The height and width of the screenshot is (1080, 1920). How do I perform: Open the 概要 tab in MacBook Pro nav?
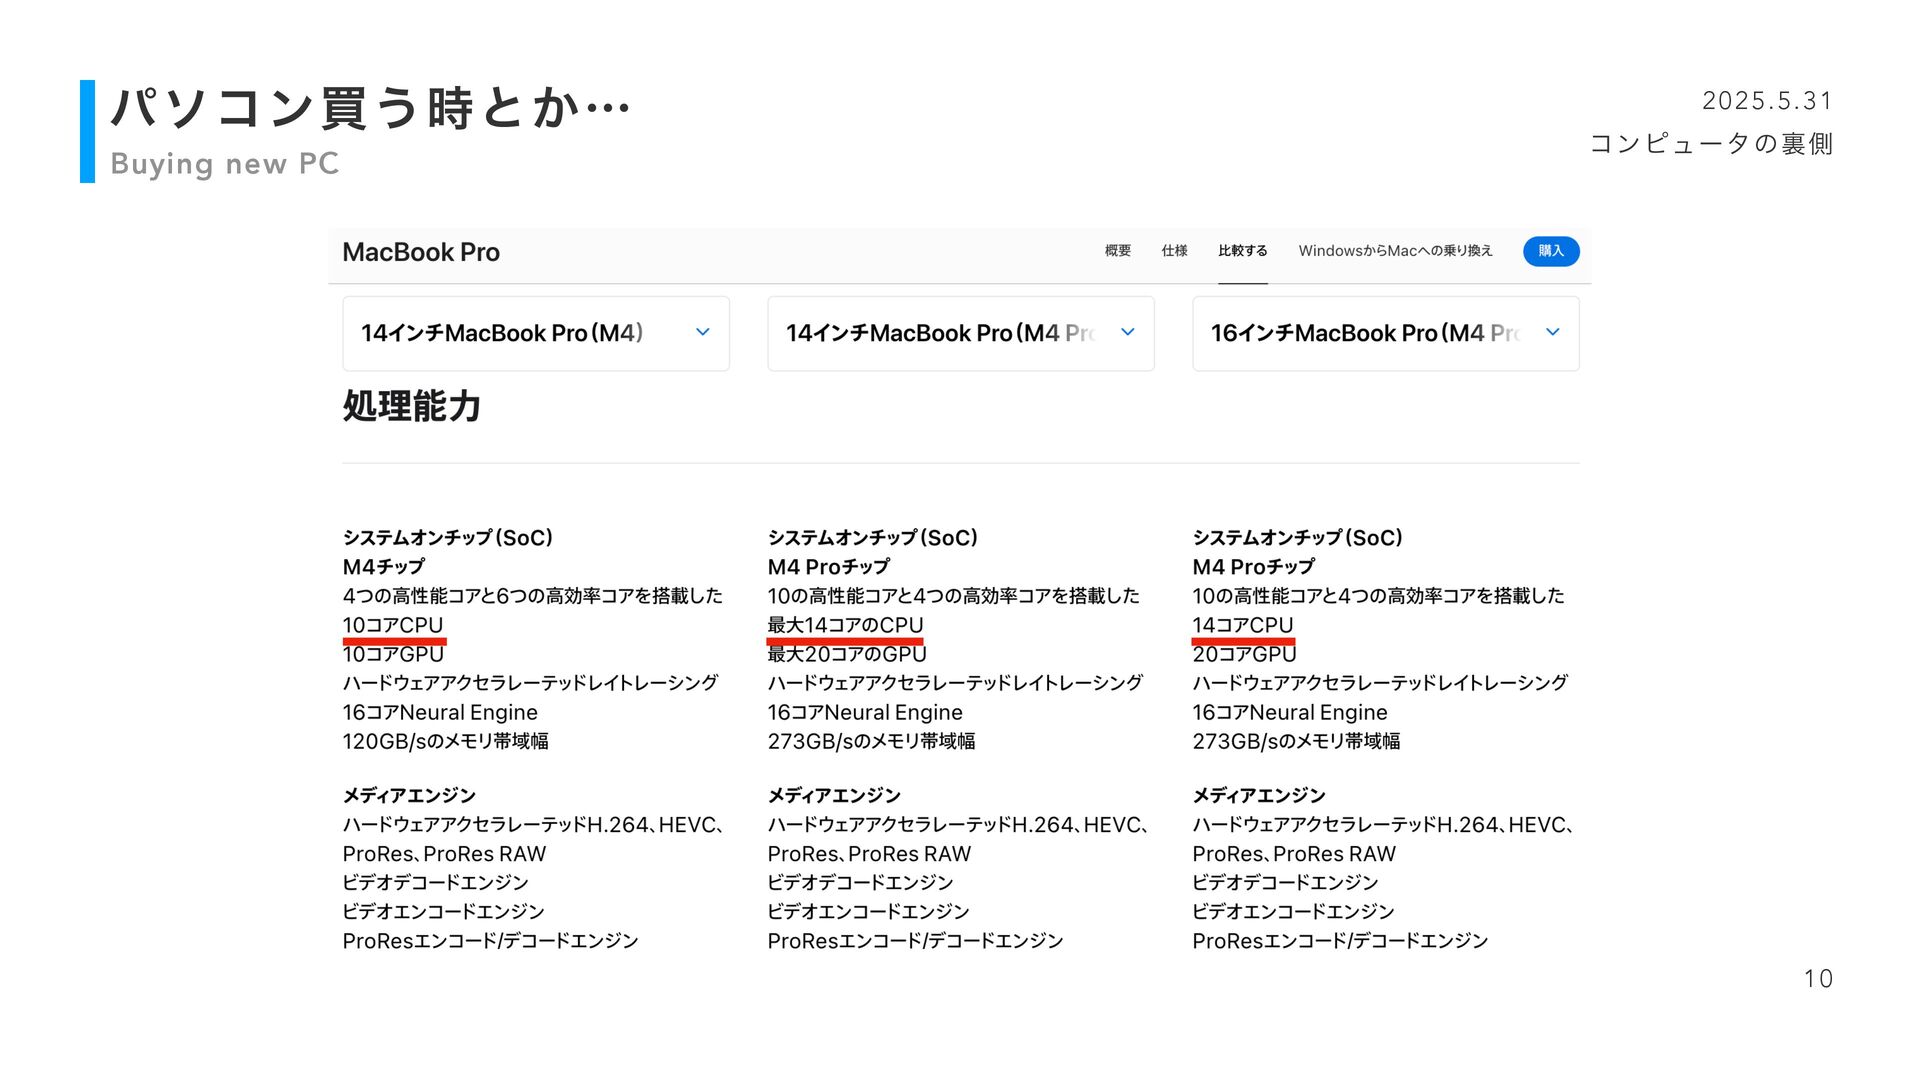click(1117, 251)
